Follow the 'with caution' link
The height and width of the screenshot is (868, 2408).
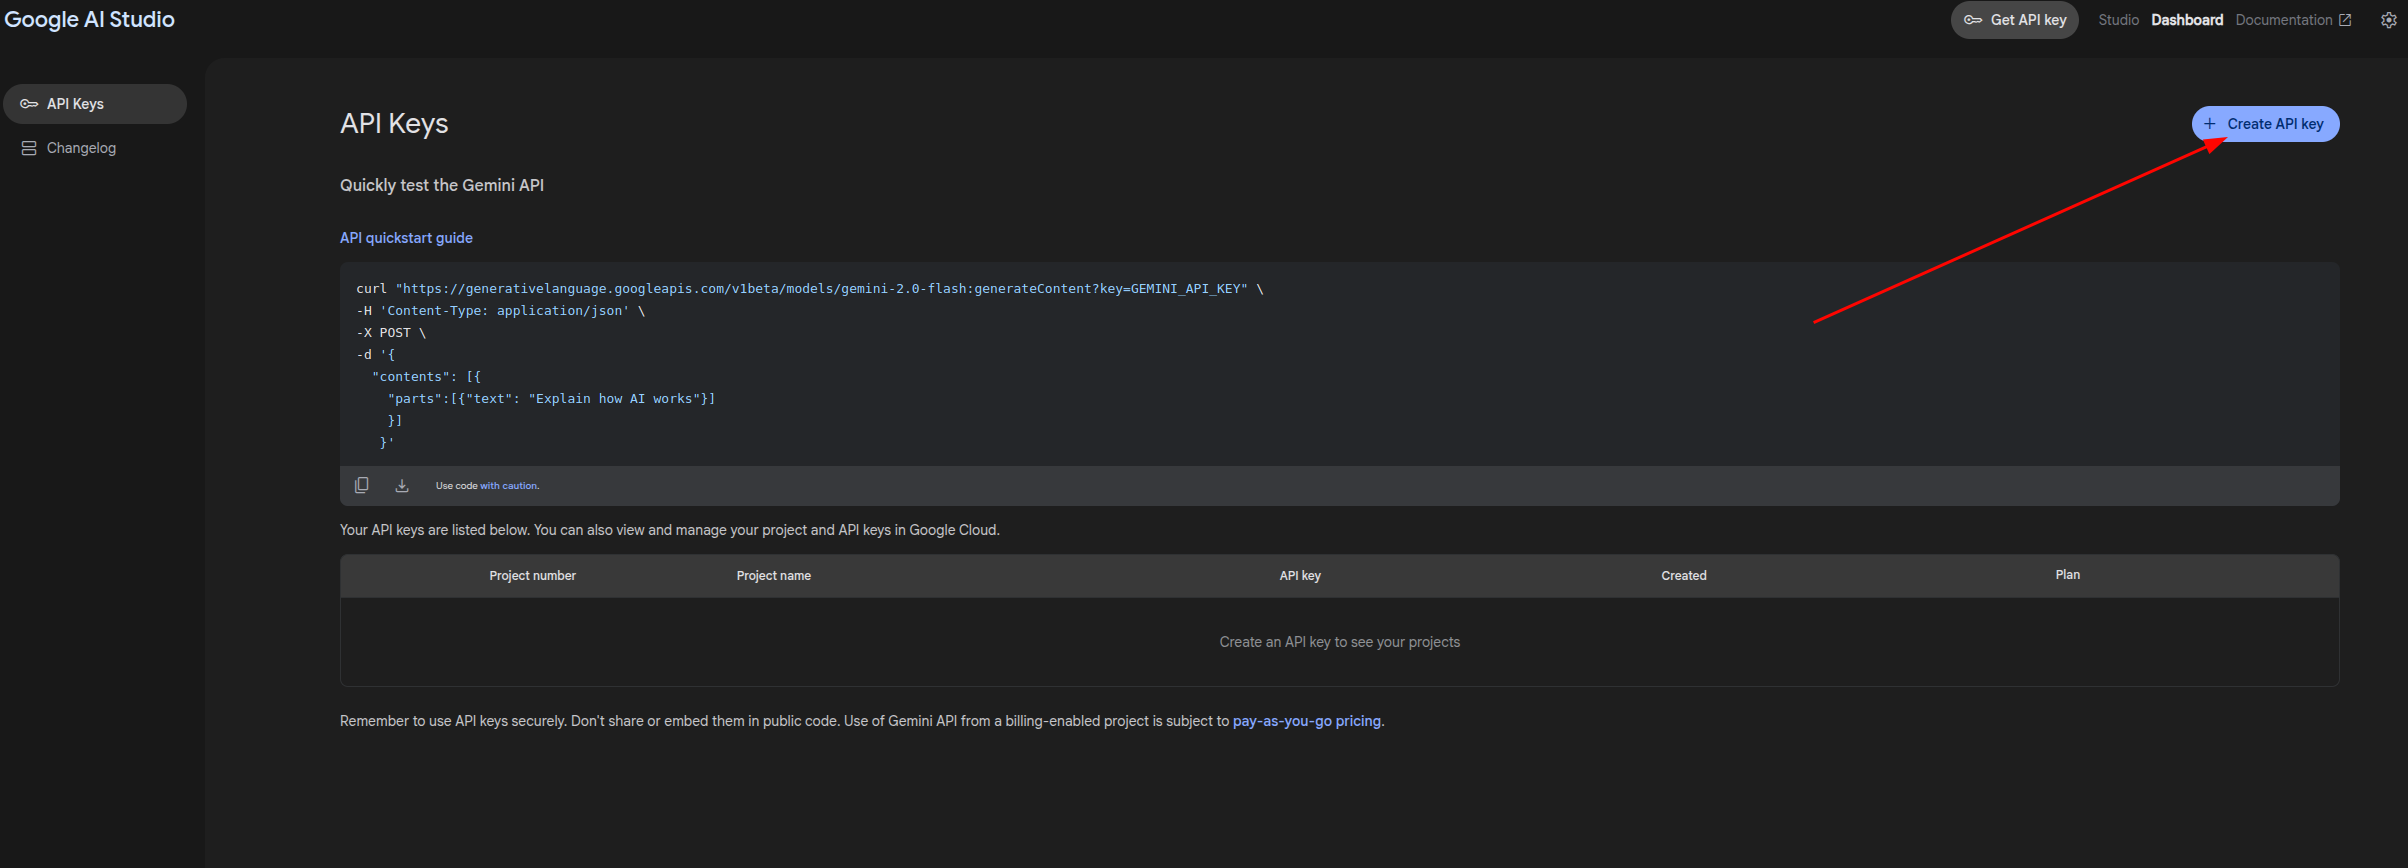pos(509,486)
